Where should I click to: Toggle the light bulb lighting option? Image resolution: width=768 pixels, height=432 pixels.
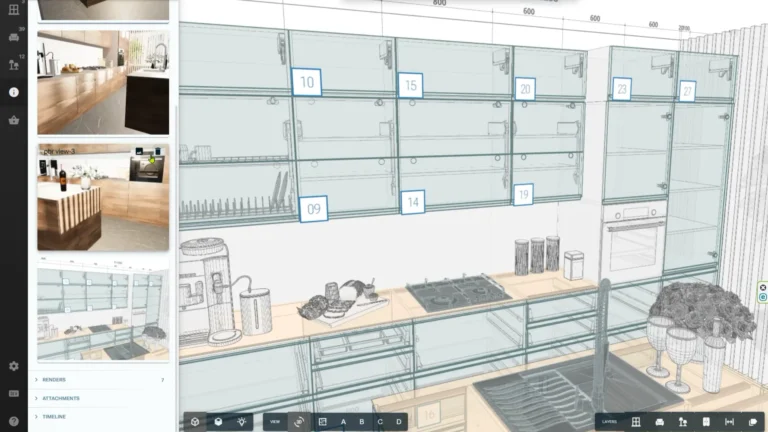coord(241,422)
